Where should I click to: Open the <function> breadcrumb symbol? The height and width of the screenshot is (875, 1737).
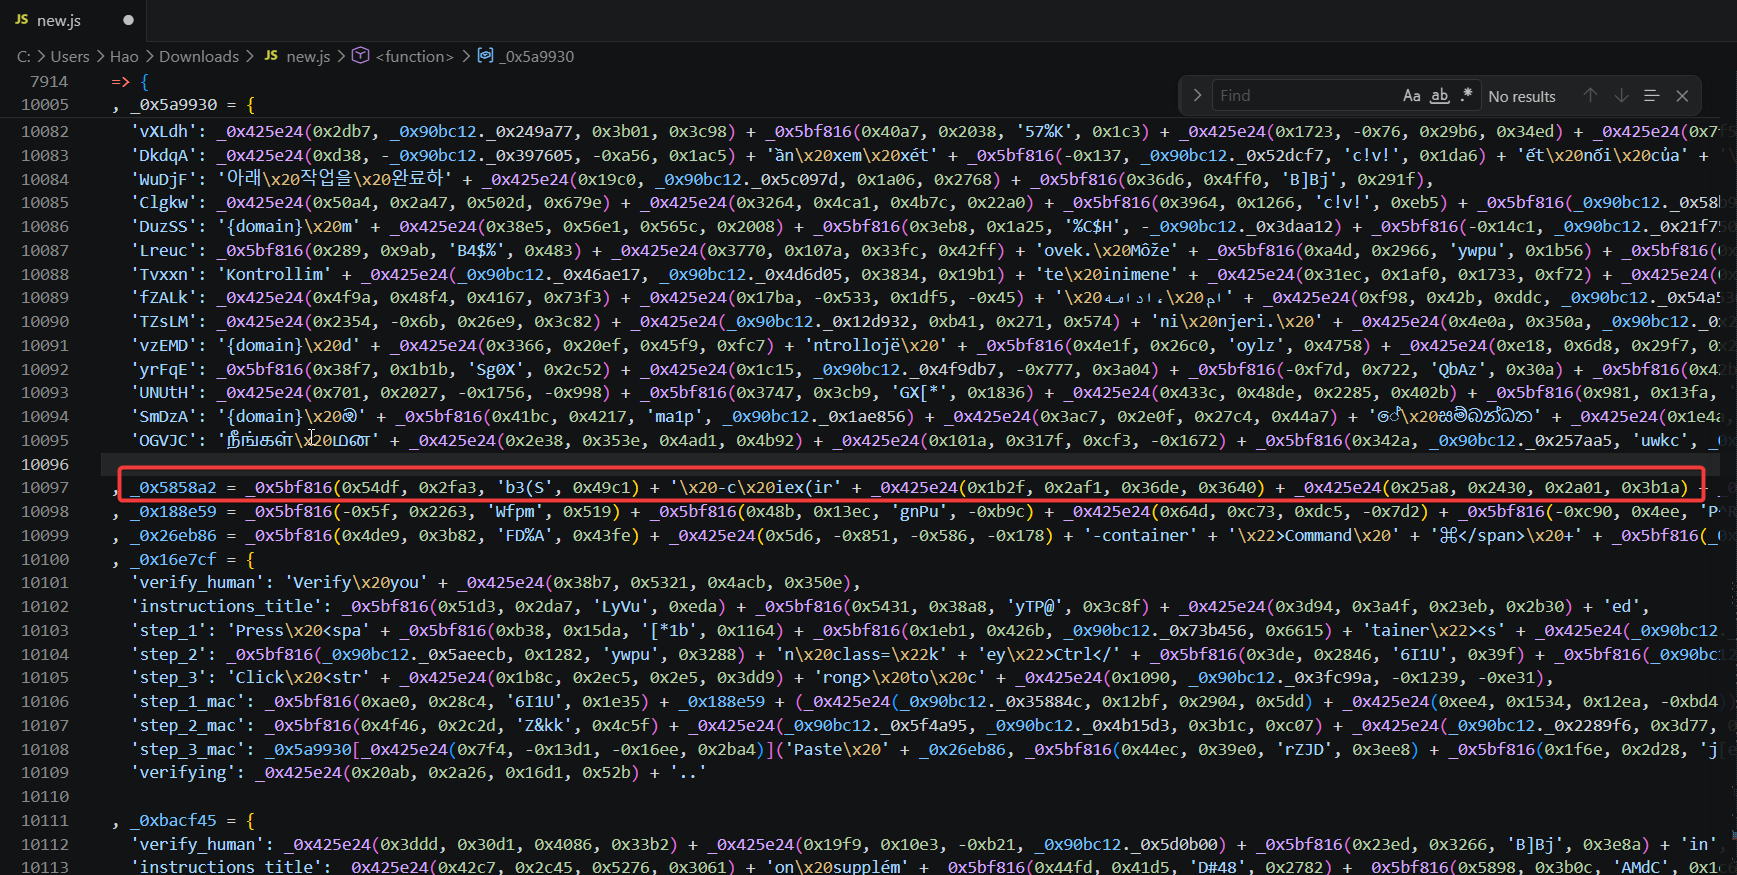[414, 57]
